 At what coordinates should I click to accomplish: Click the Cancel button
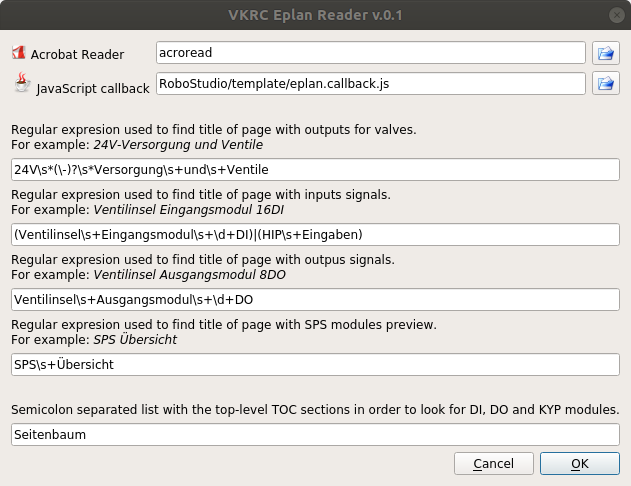point(494,463)
